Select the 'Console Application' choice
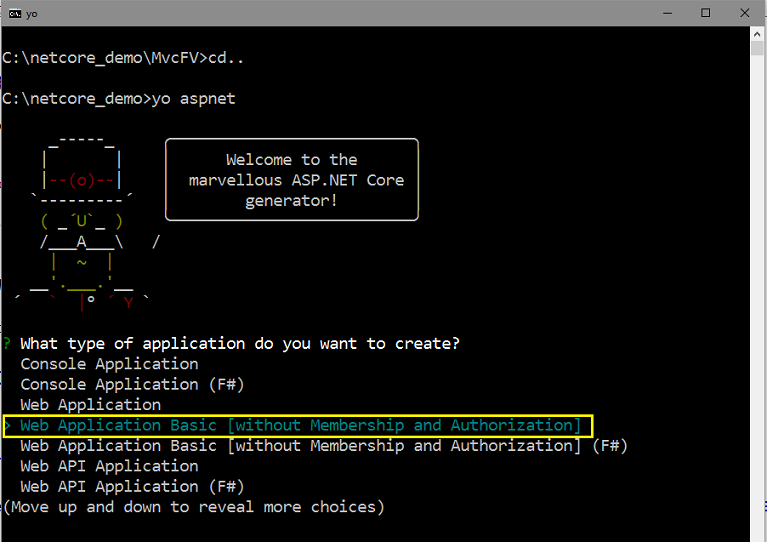The height and width of the screenshot is (542, 767). [x=109, y=364]
